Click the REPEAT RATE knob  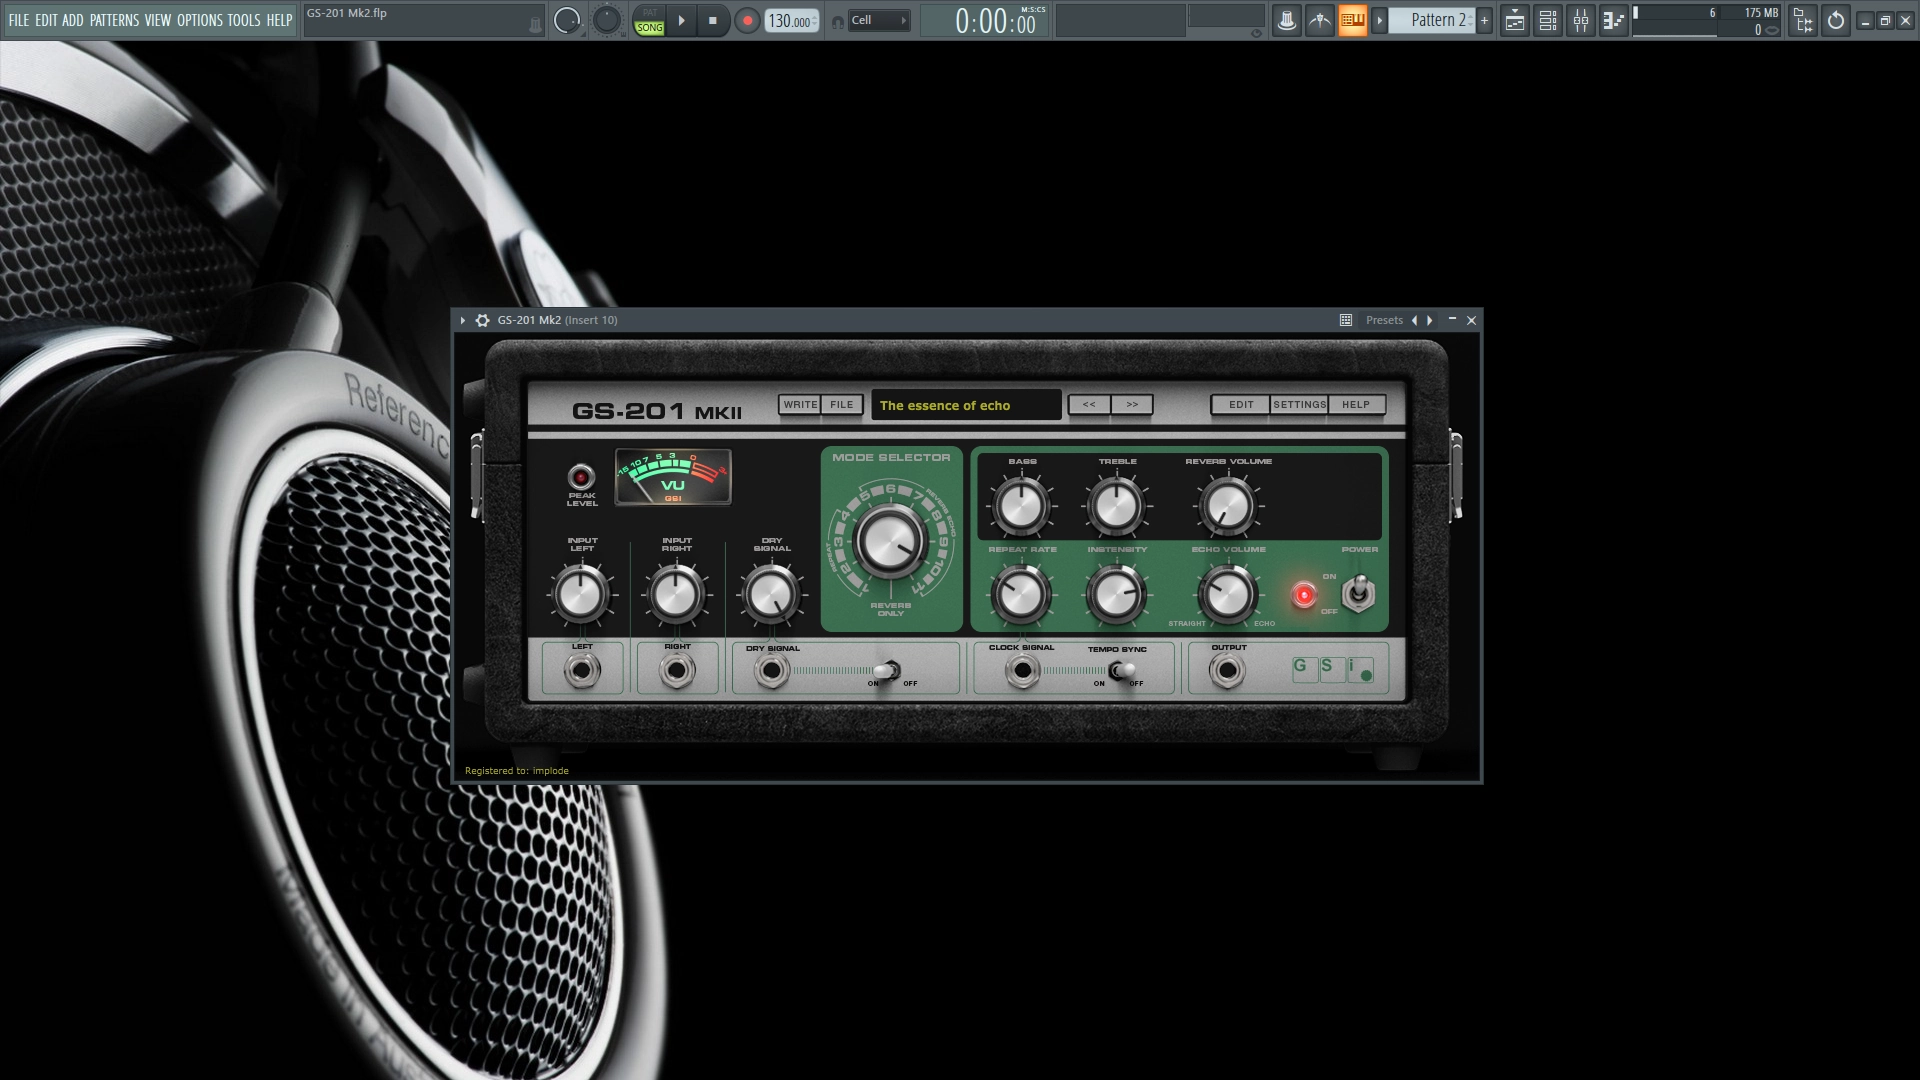[x=1021, y=595]
